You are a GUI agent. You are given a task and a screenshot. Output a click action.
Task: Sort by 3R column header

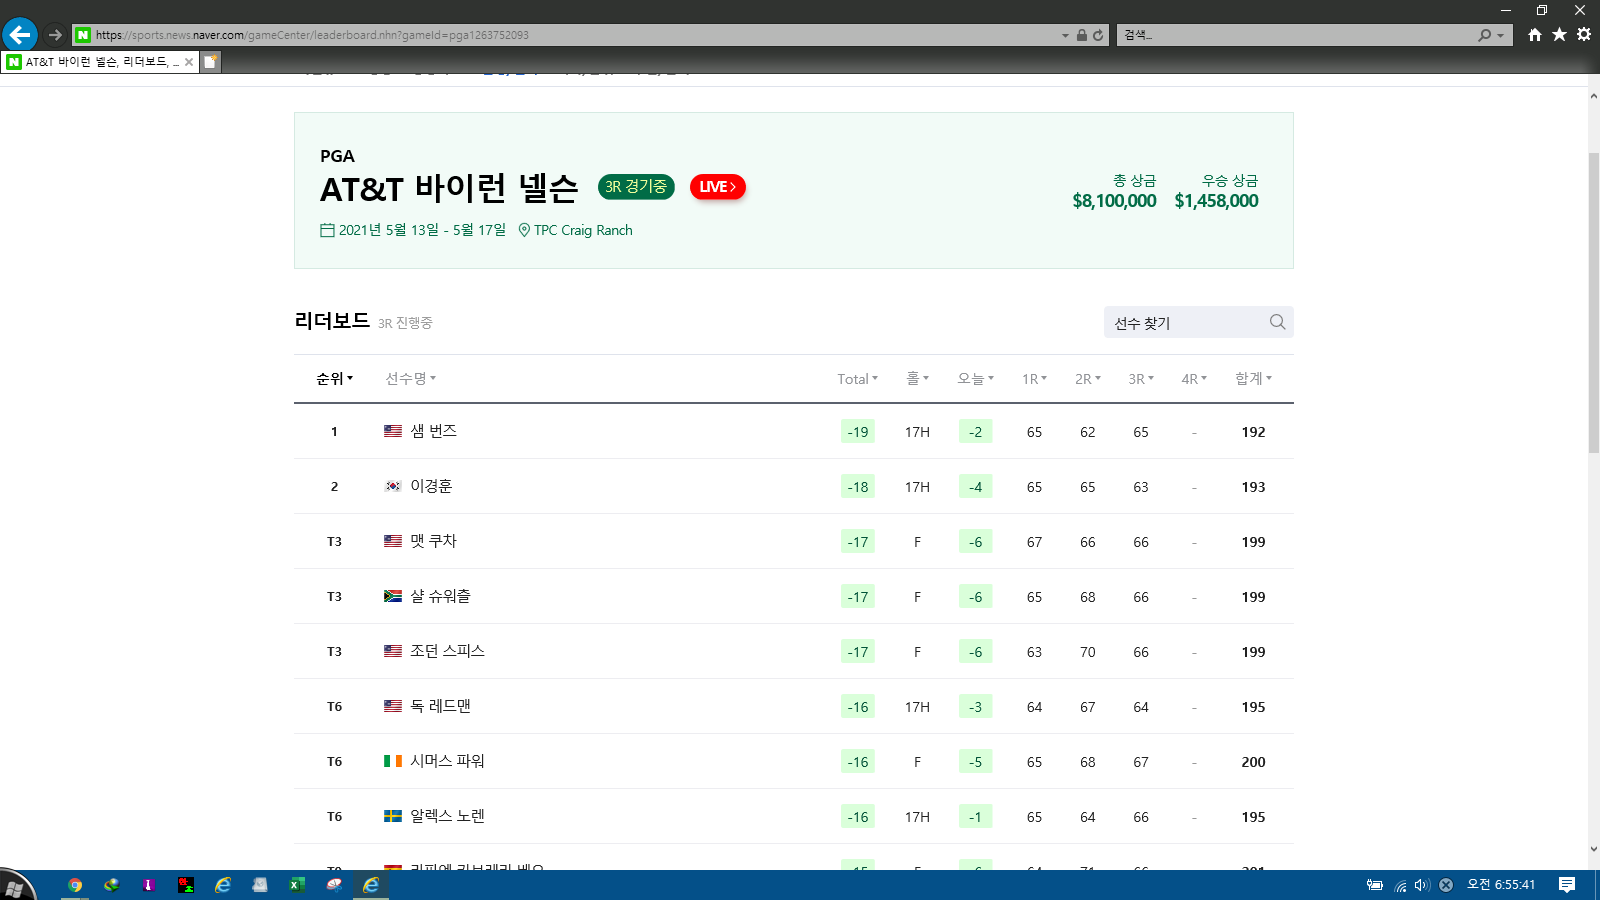click(1141, 379)
